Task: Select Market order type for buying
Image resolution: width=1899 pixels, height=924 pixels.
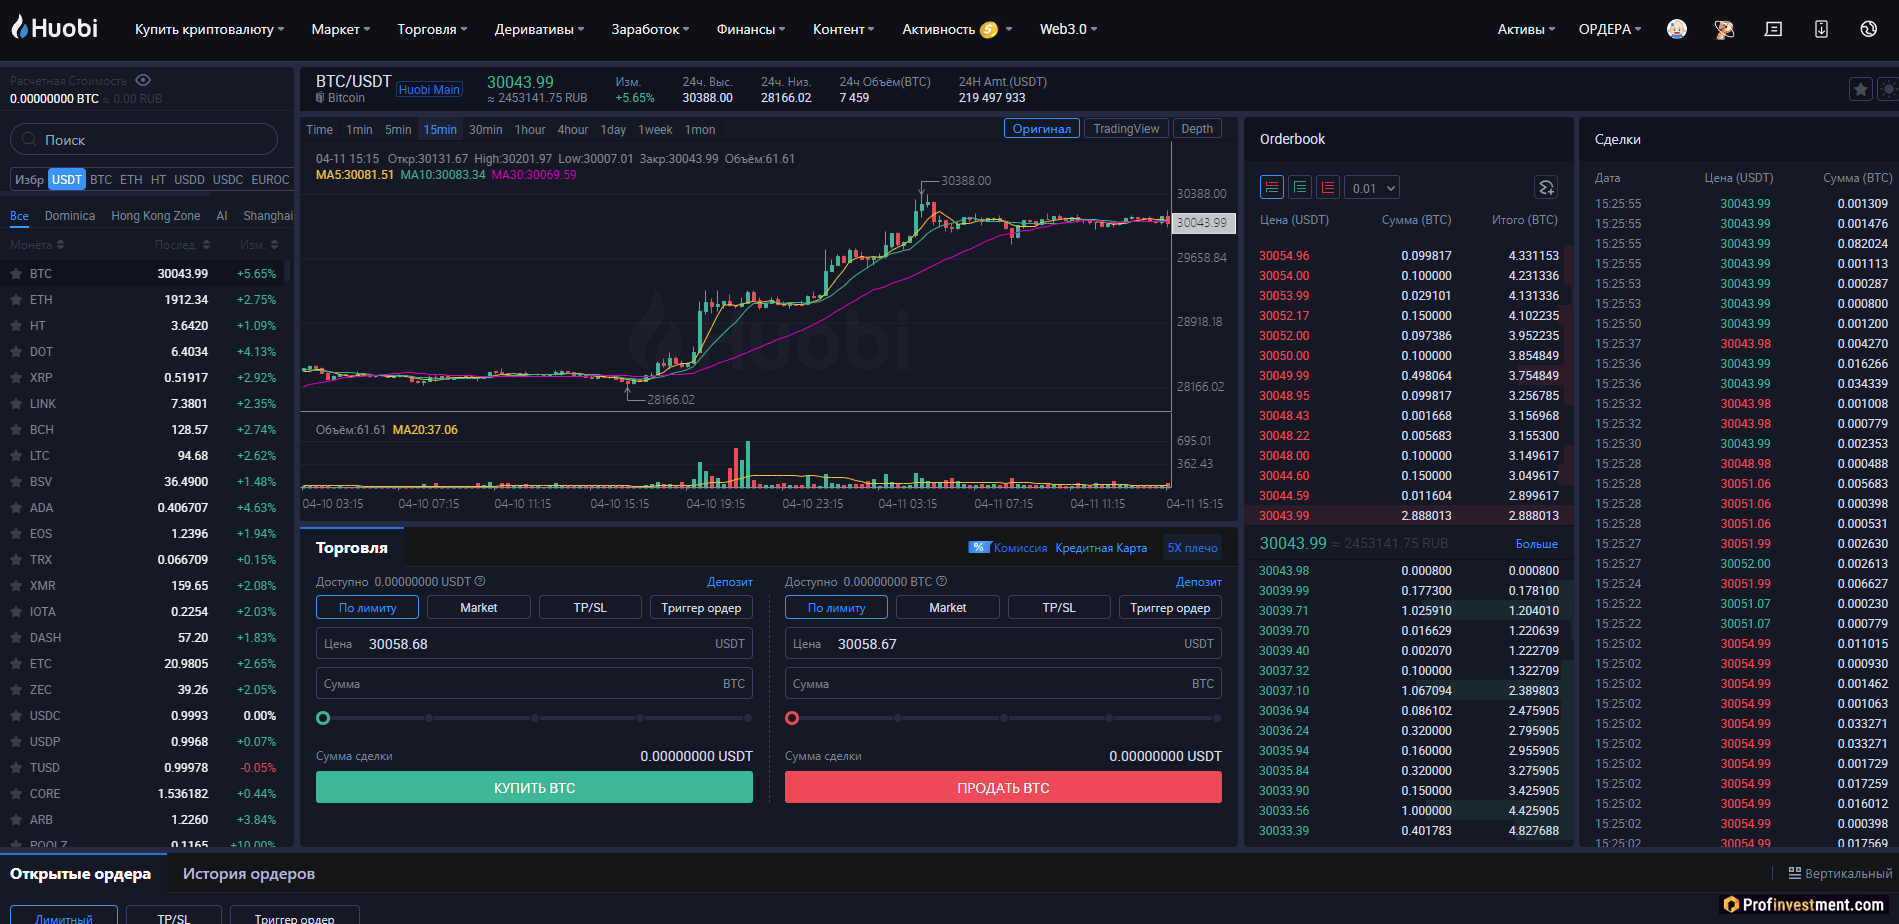Action: click(478, 607)
